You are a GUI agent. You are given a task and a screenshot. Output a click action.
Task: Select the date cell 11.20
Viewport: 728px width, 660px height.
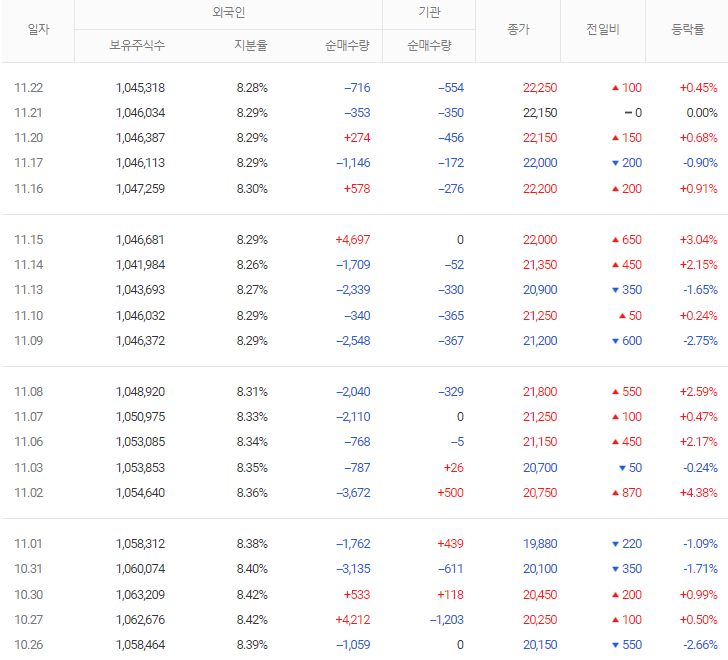click(x=29, y=138)
